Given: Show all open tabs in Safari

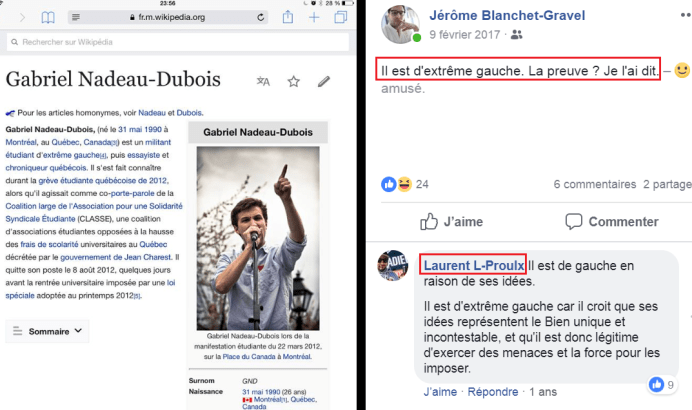Looking at the screenshot, I should click(340, 17).
